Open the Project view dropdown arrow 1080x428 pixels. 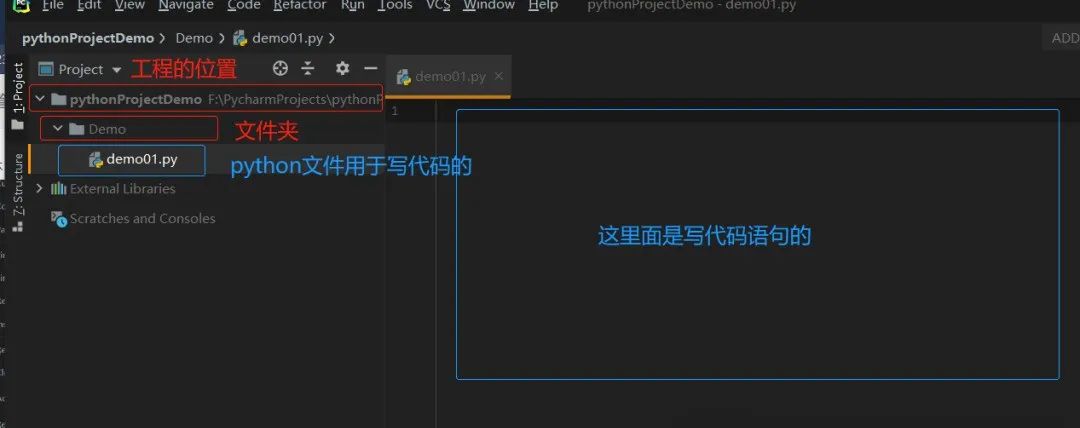click(x=116, y=70)
